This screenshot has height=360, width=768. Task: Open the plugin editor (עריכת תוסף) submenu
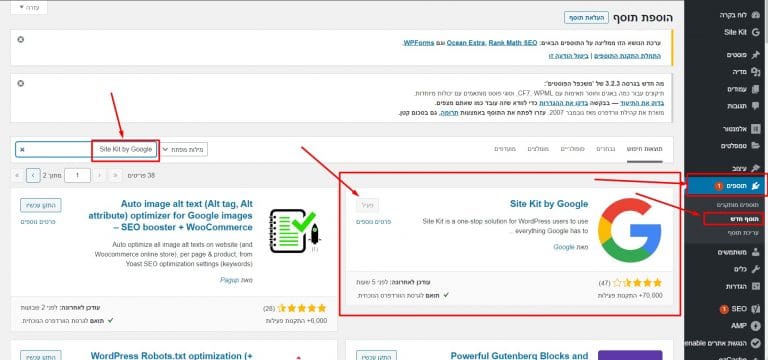(743, 233)
